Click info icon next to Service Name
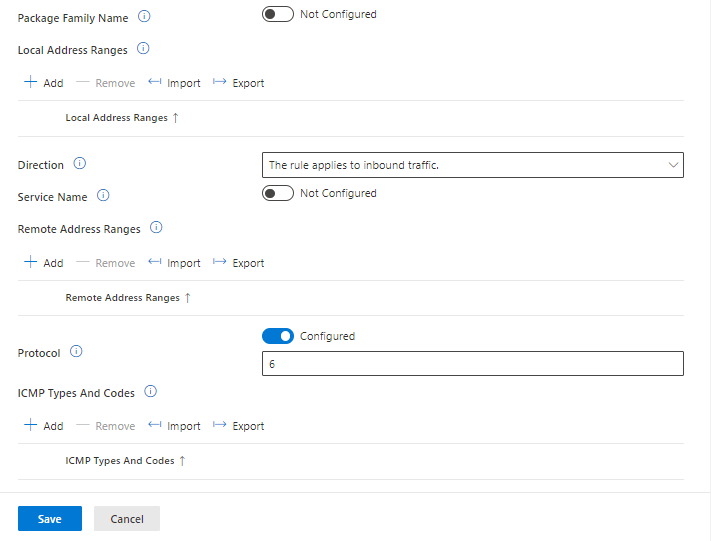 (103, 196)
